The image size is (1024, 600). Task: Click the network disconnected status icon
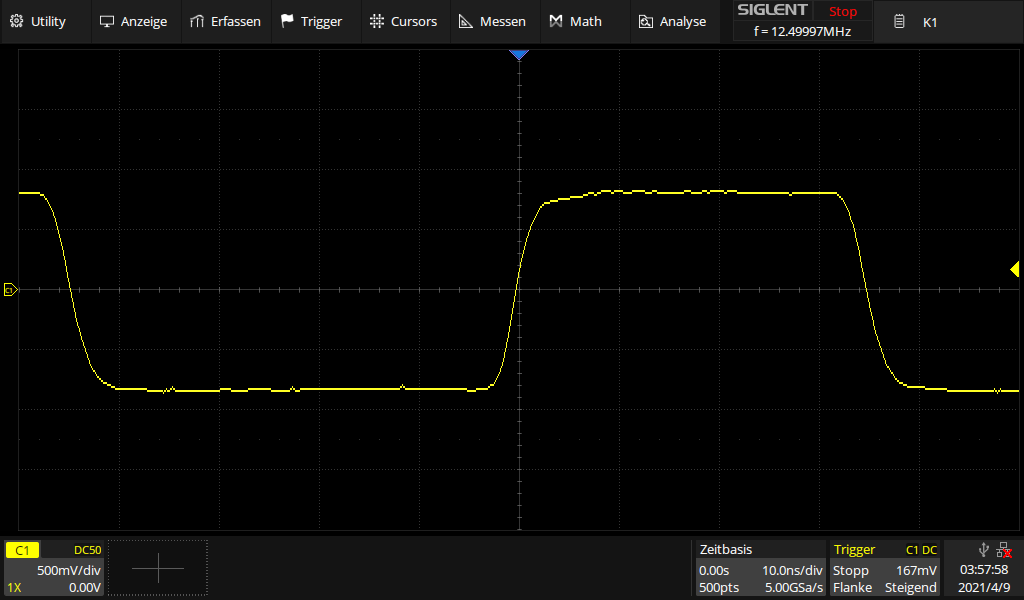[1004, 550]
